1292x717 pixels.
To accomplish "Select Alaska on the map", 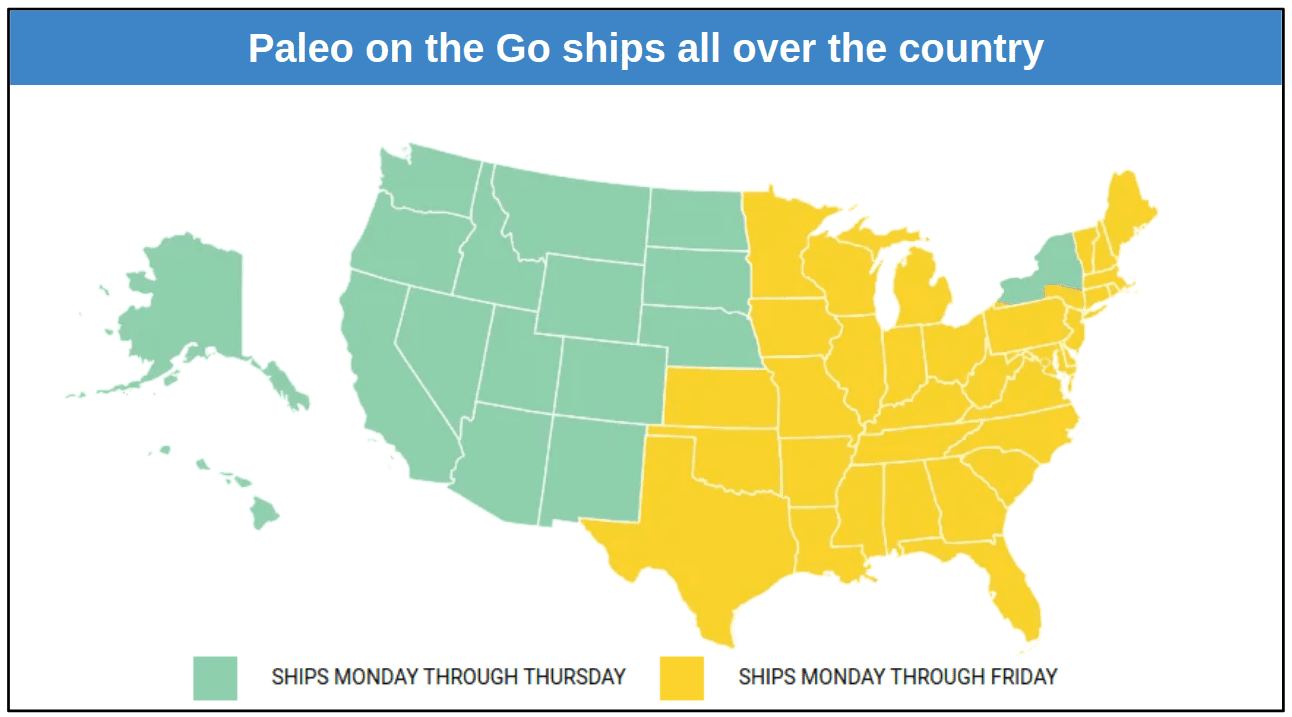I will point(185,310).
